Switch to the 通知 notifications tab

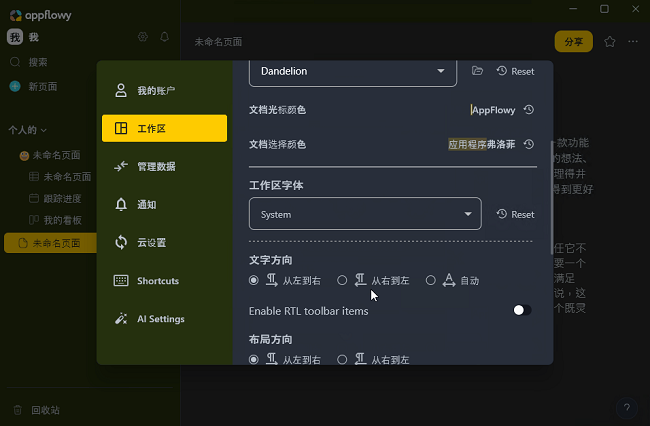point(164,205)
